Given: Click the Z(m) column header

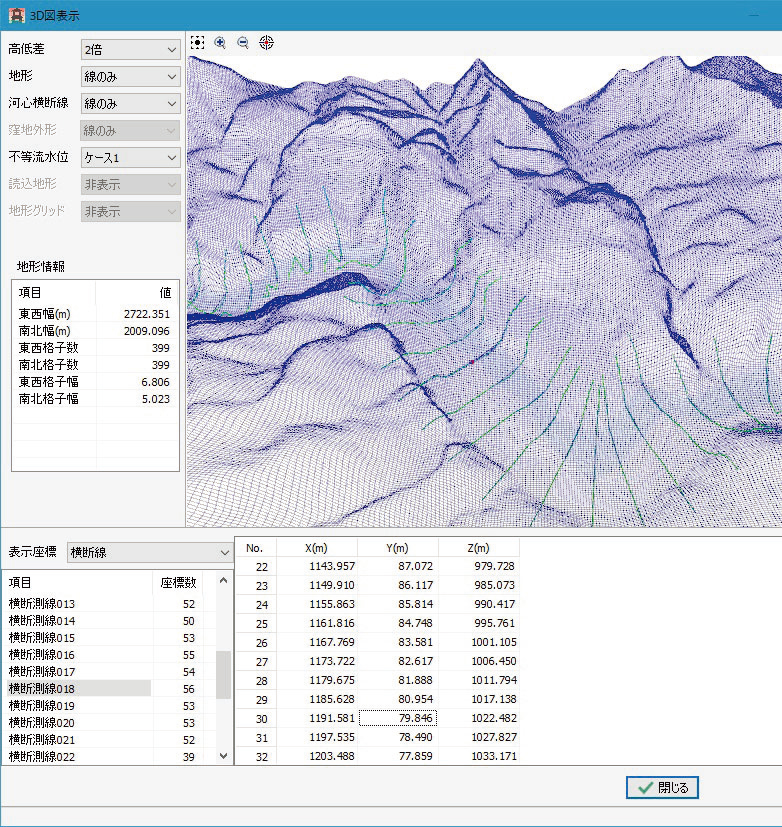Looking at the screenshot, I should (478, 548).
